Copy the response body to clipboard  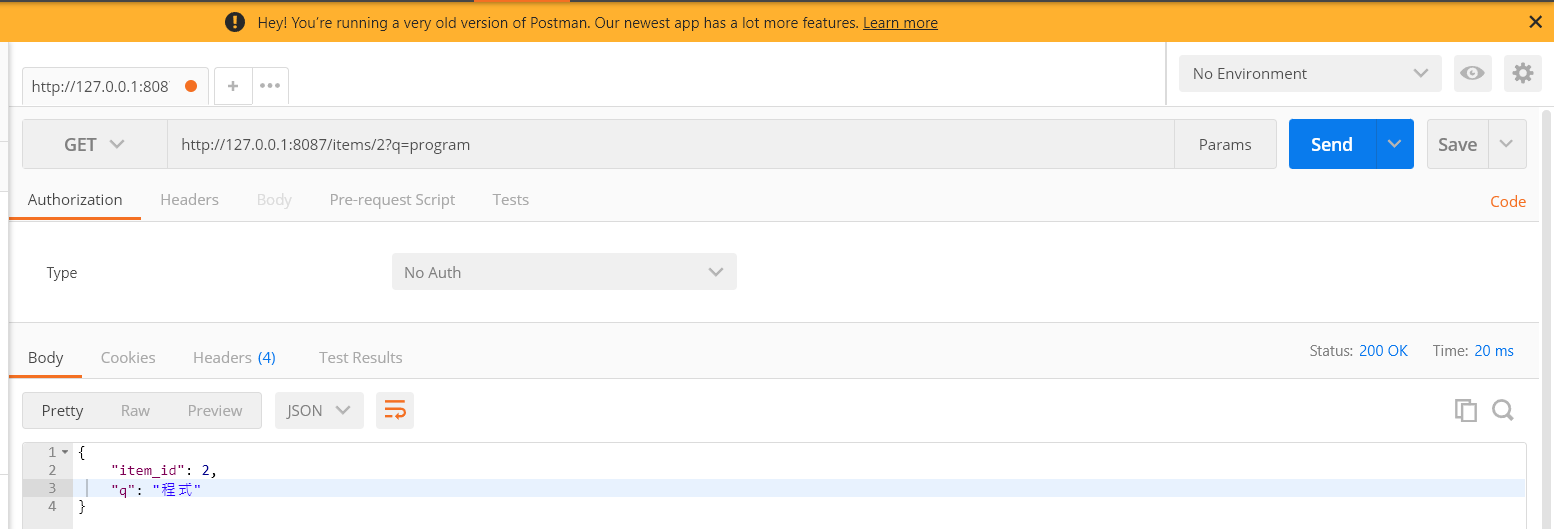point(1465,410)
